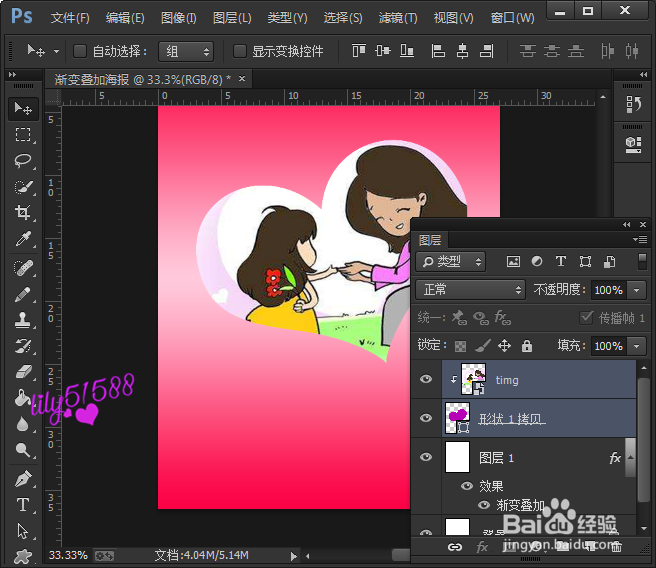Hide the 形状 1 拷贝 layer
This screenshot has height=568, width=656.
[x=426, y=418]
